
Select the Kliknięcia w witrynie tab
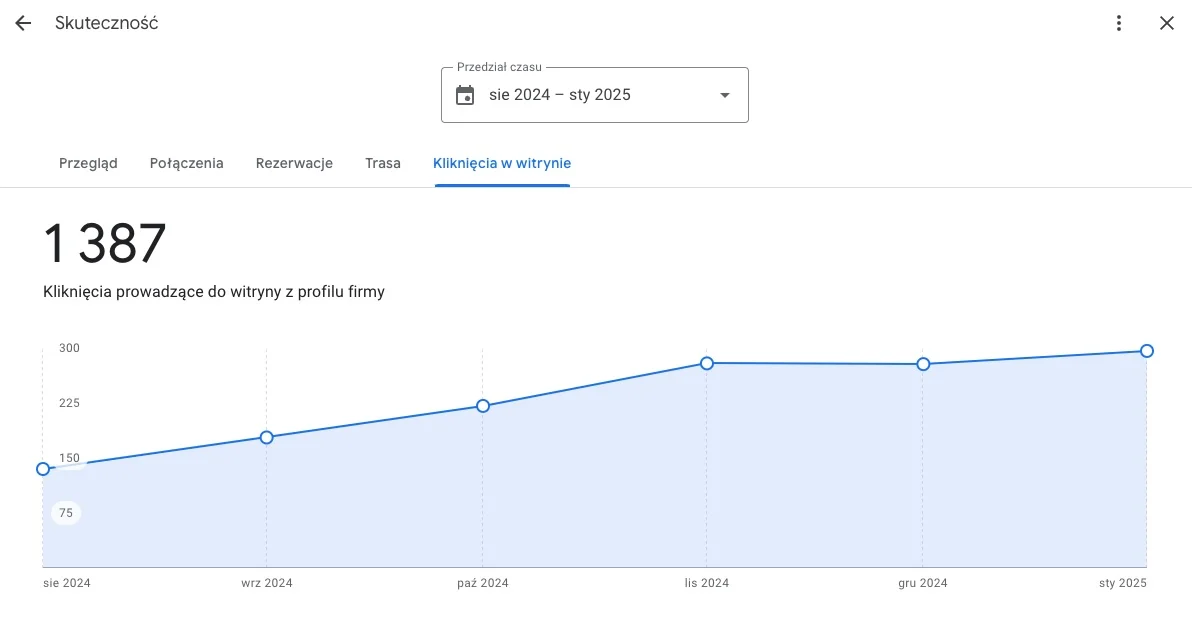coord(502,163)
